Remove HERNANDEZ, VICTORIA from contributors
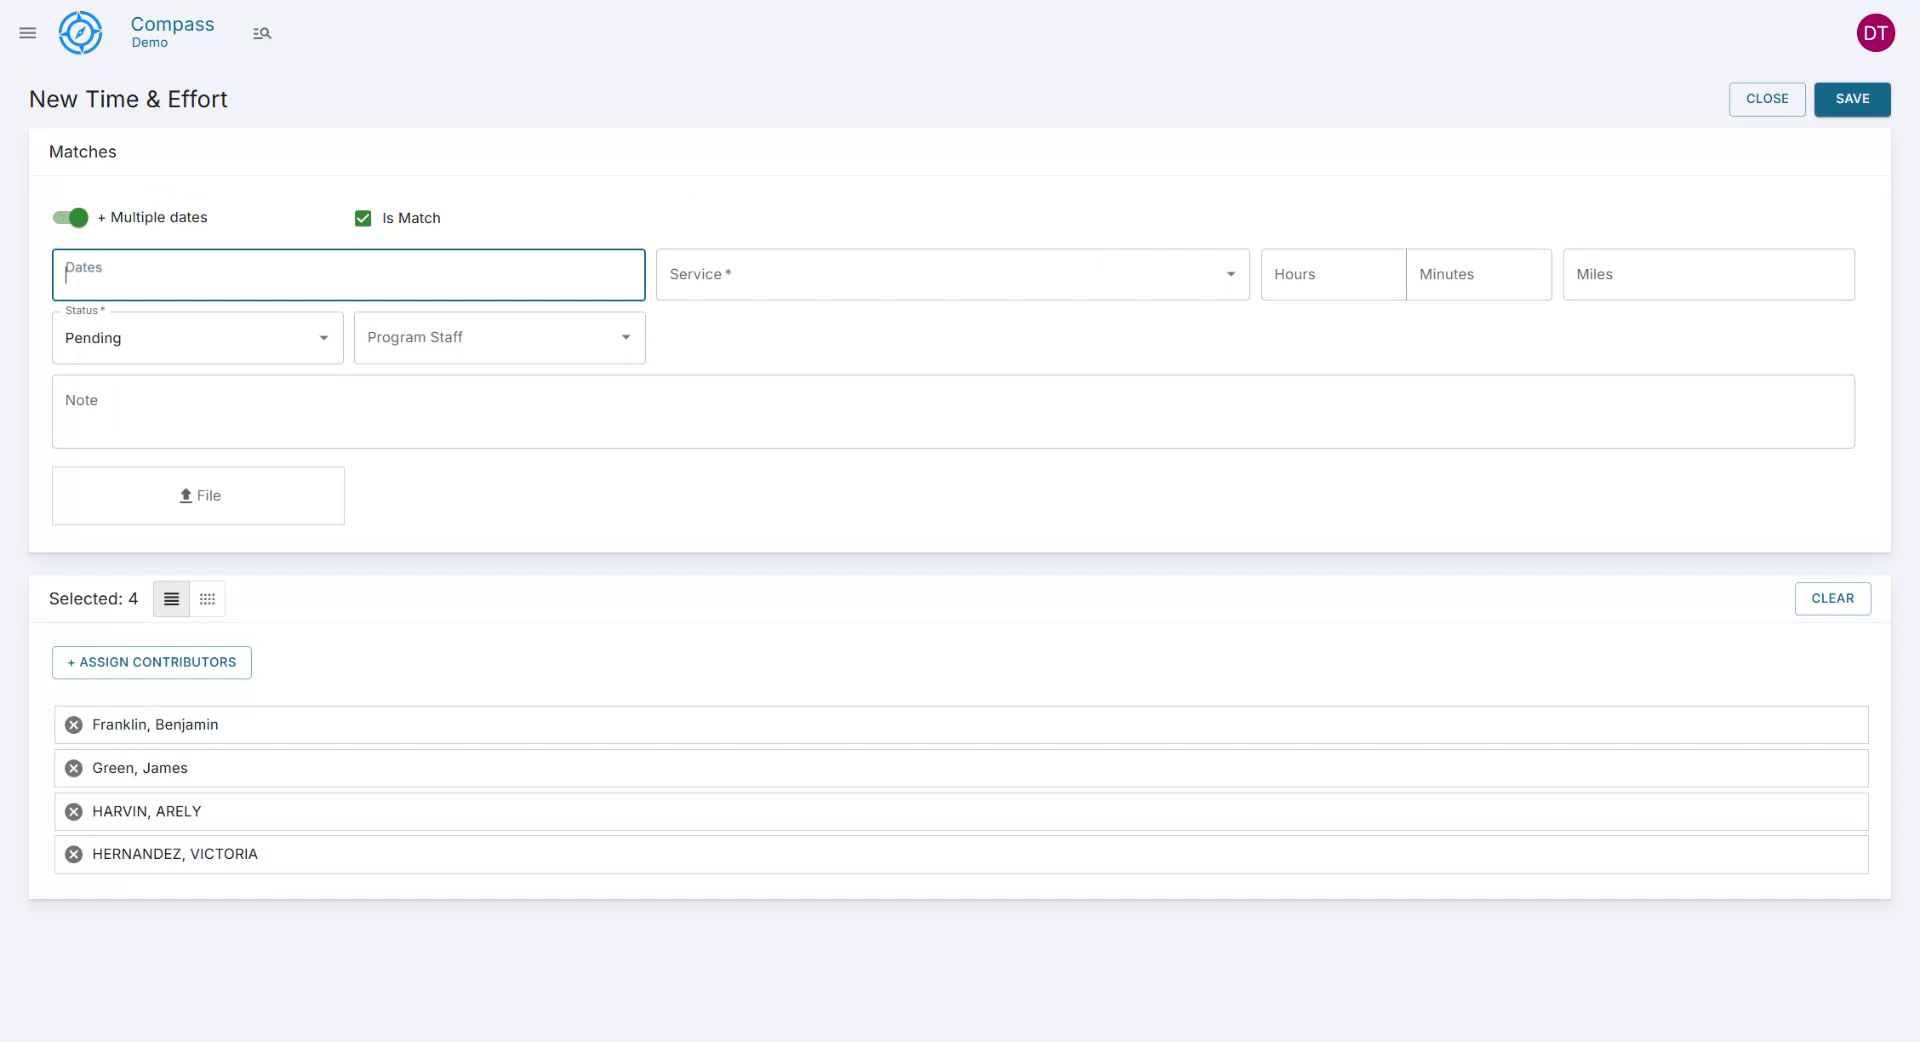1920x1042 pixels. pyautogui.click(x=72, y=854)
